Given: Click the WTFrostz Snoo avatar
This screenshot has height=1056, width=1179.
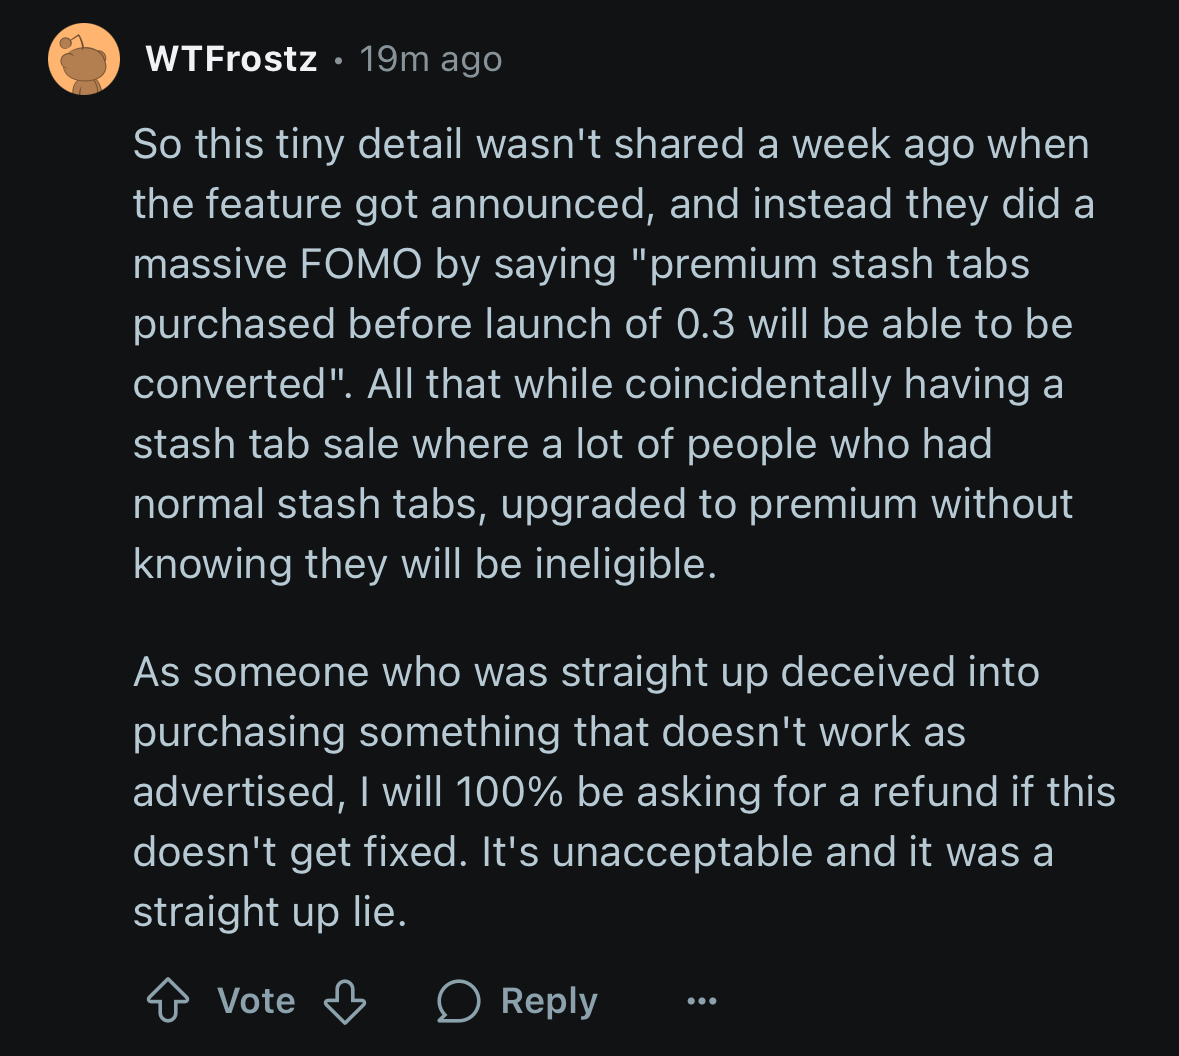Looking at the screenshot, I should [x=84, y=59].
